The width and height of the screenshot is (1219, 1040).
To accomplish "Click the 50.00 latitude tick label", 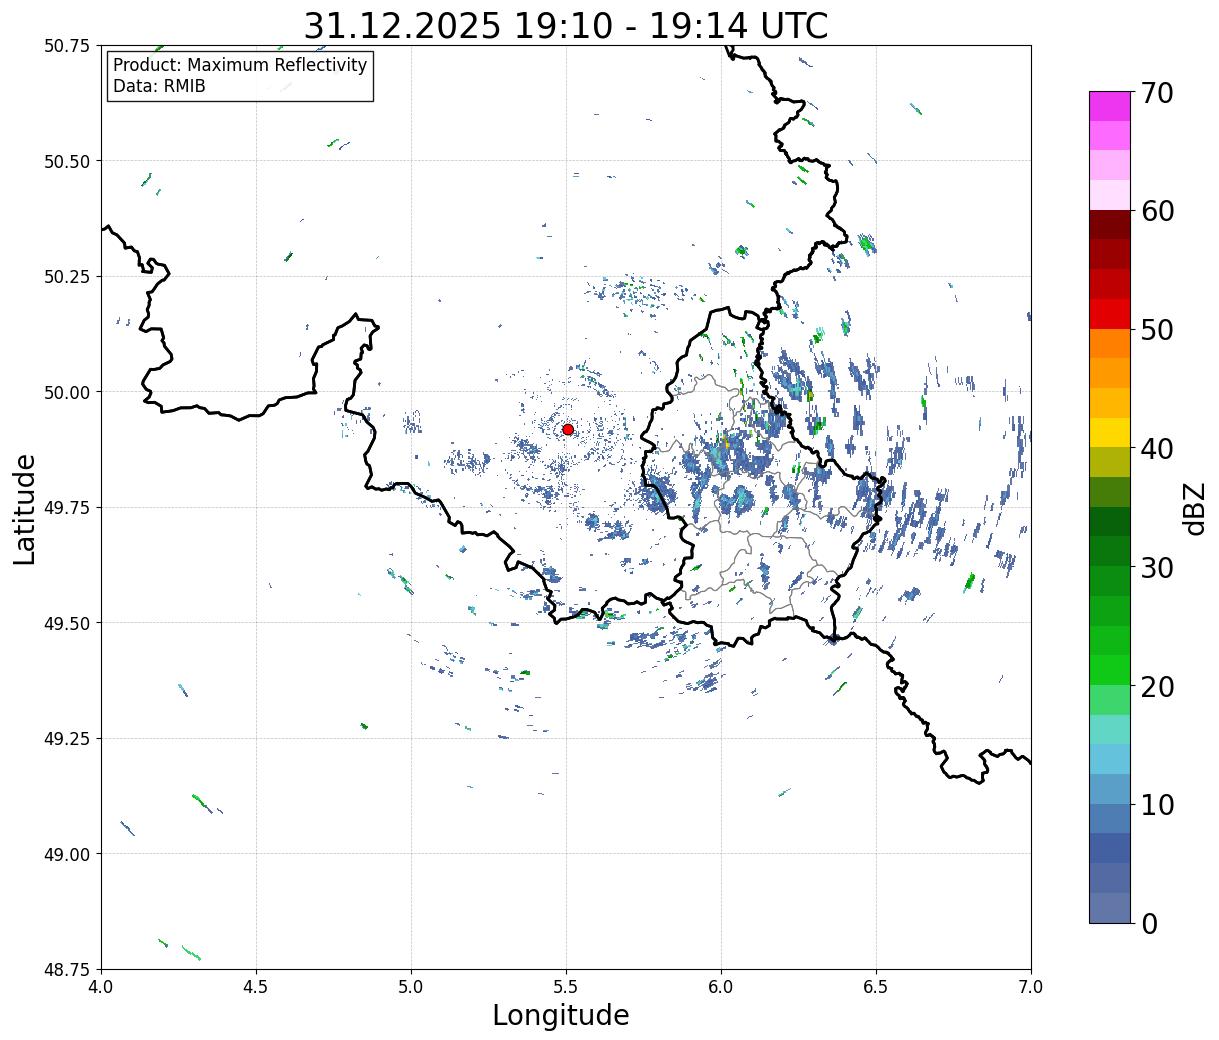I will click(67, 392).
